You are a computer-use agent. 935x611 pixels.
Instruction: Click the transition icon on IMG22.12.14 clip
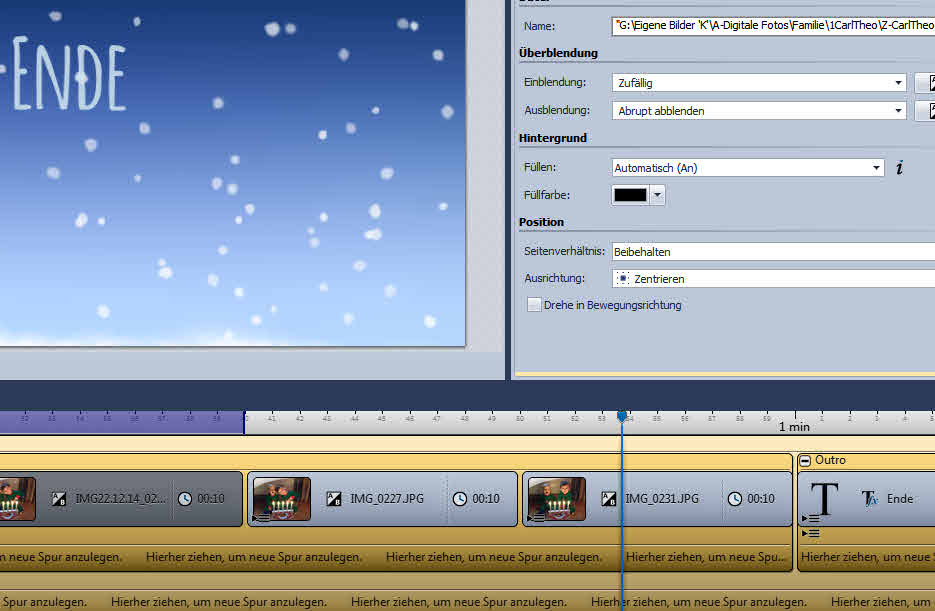[x=60, y=499]
